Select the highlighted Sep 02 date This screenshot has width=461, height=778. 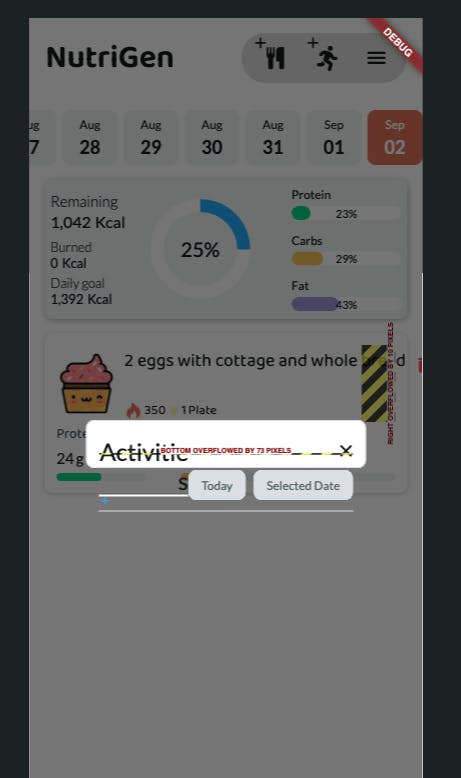[x=395, y=137]
